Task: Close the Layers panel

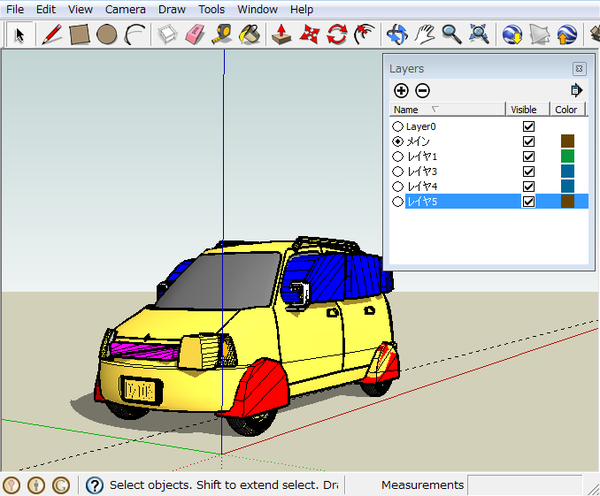Action: tap(579, 69)
